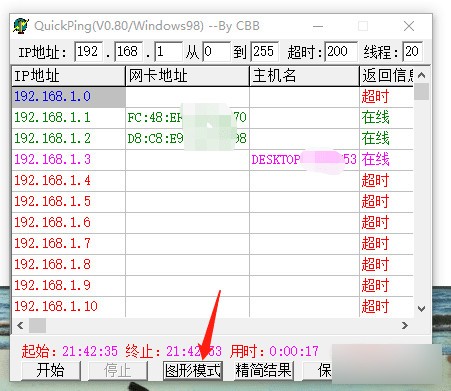Minimize the QuickPing window
The image size is (451, 391).
click(318, 26)
